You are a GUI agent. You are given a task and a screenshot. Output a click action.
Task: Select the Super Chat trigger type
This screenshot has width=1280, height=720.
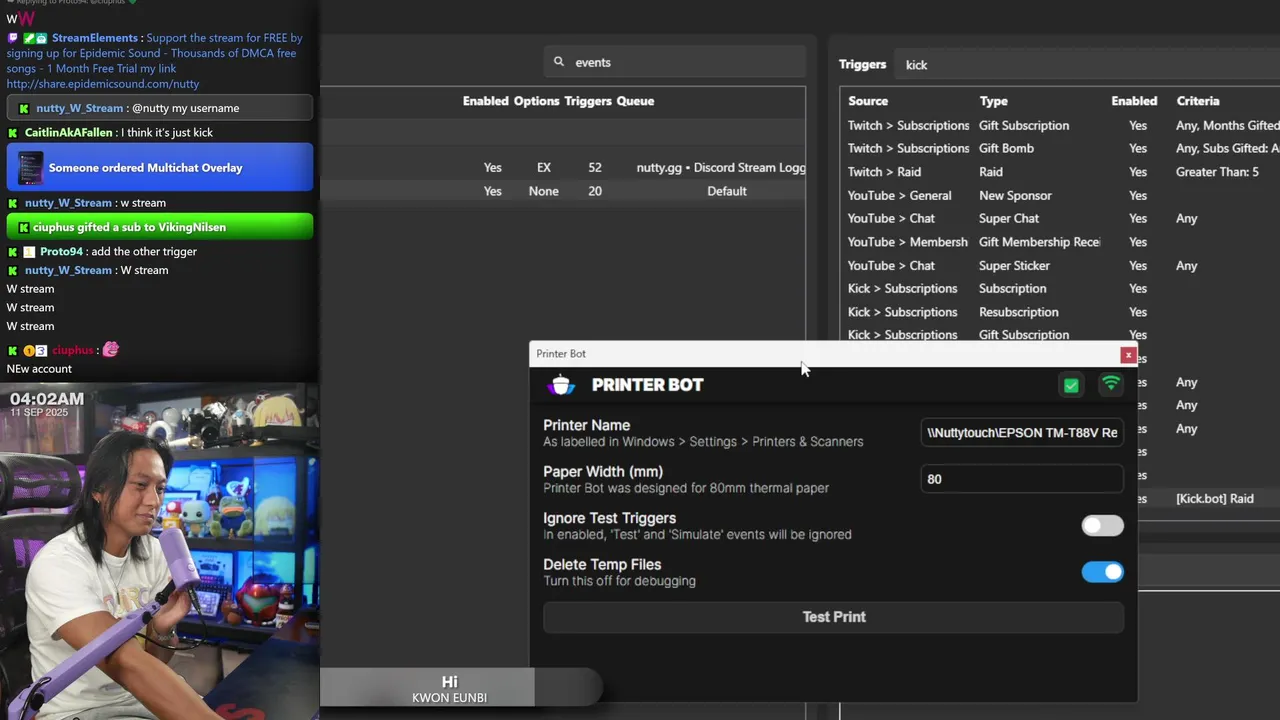[1009, 218]
